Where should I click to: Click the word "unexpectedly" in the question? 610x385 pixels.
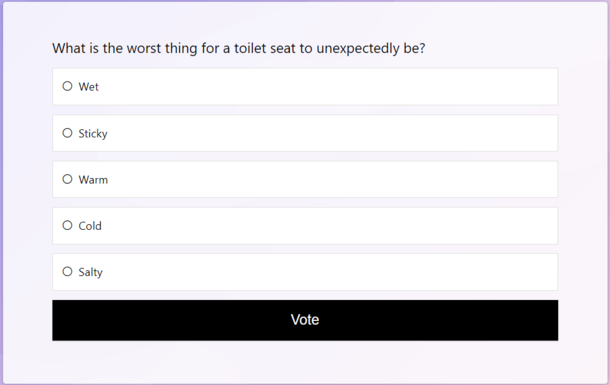[x=358, y=49]
